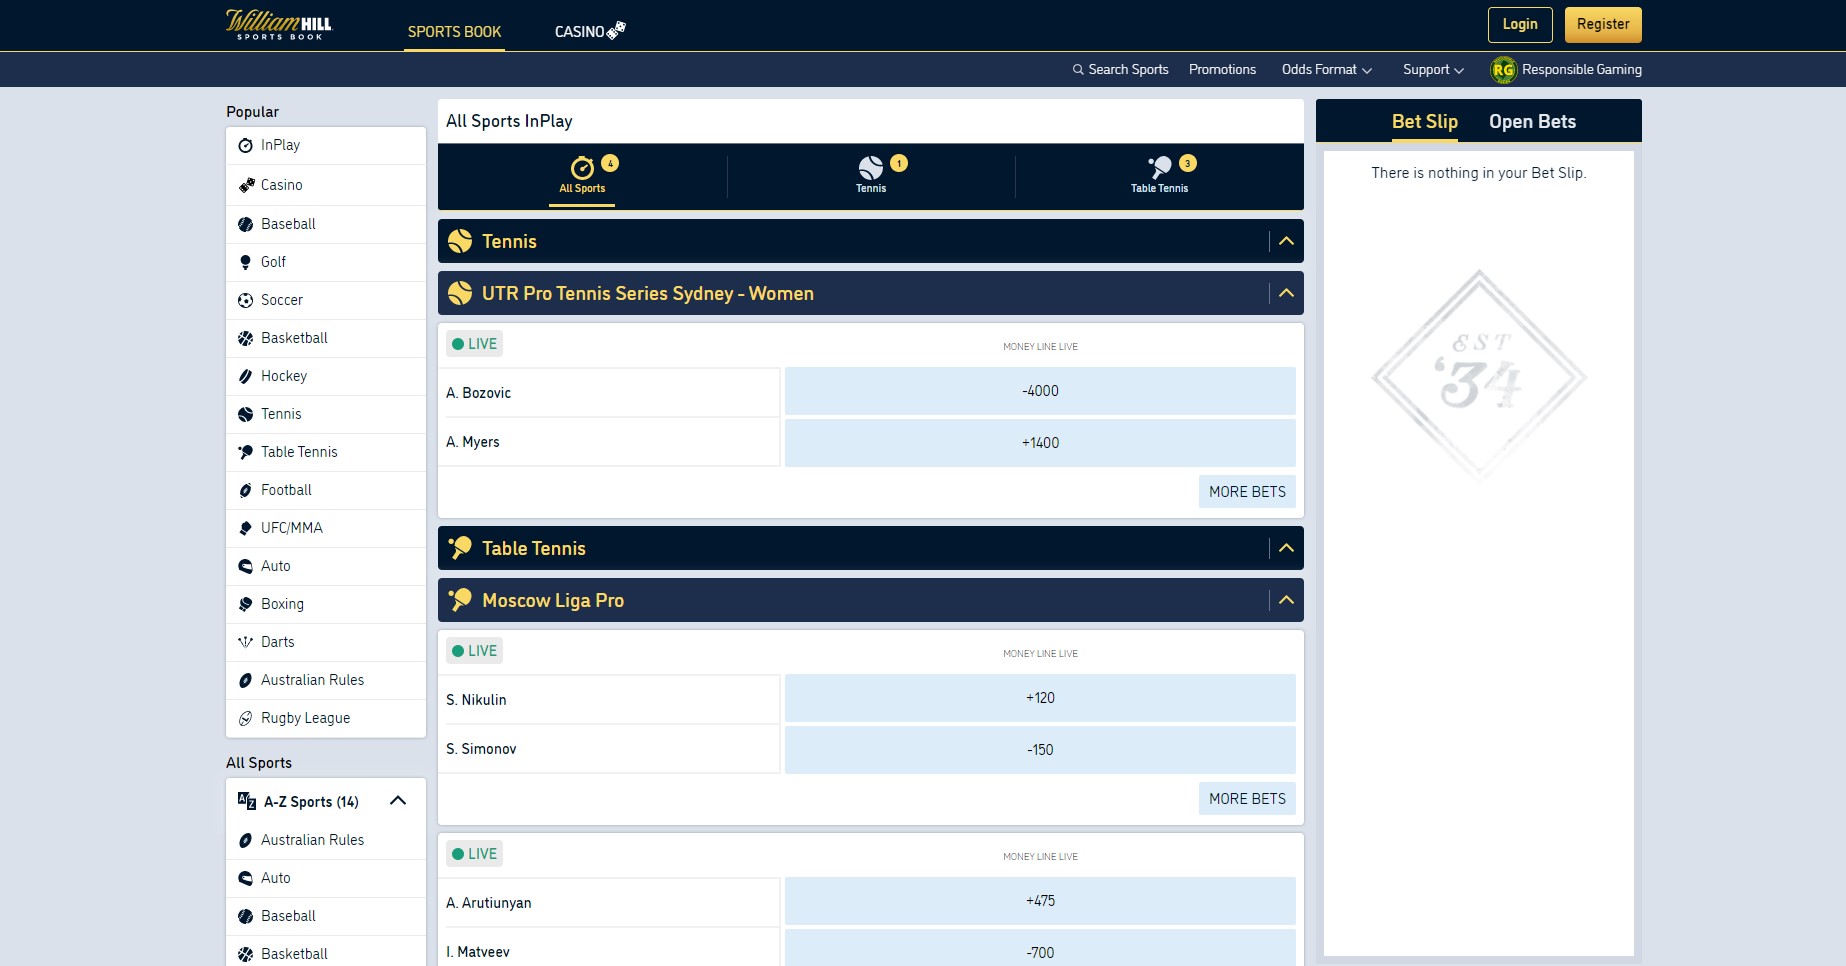Click the Hockey stick icon in sidebar
1846x966 pixels.
tap(245, 376)
